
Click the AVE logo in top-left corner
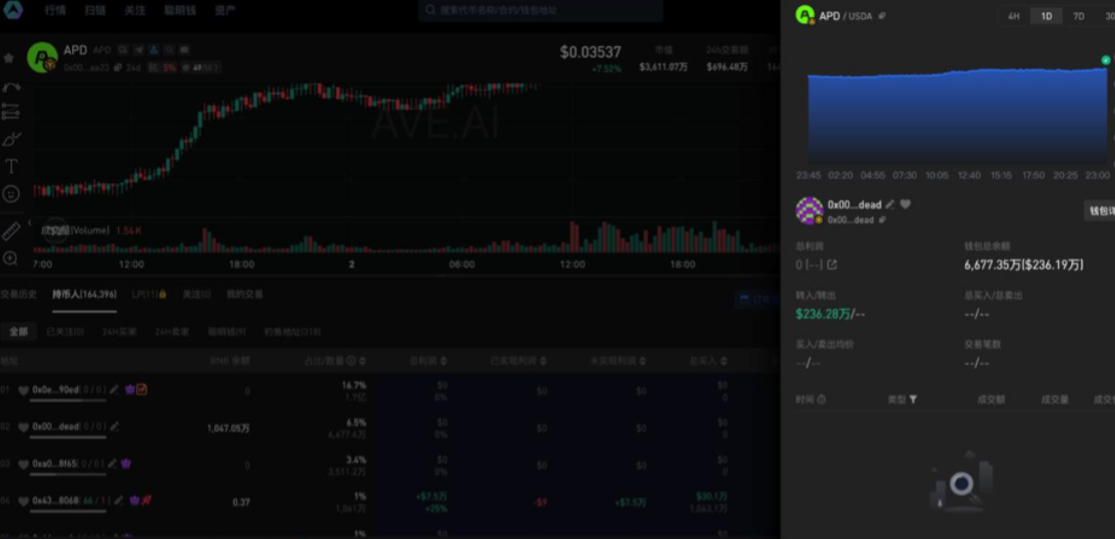click(x=13, y=10)
